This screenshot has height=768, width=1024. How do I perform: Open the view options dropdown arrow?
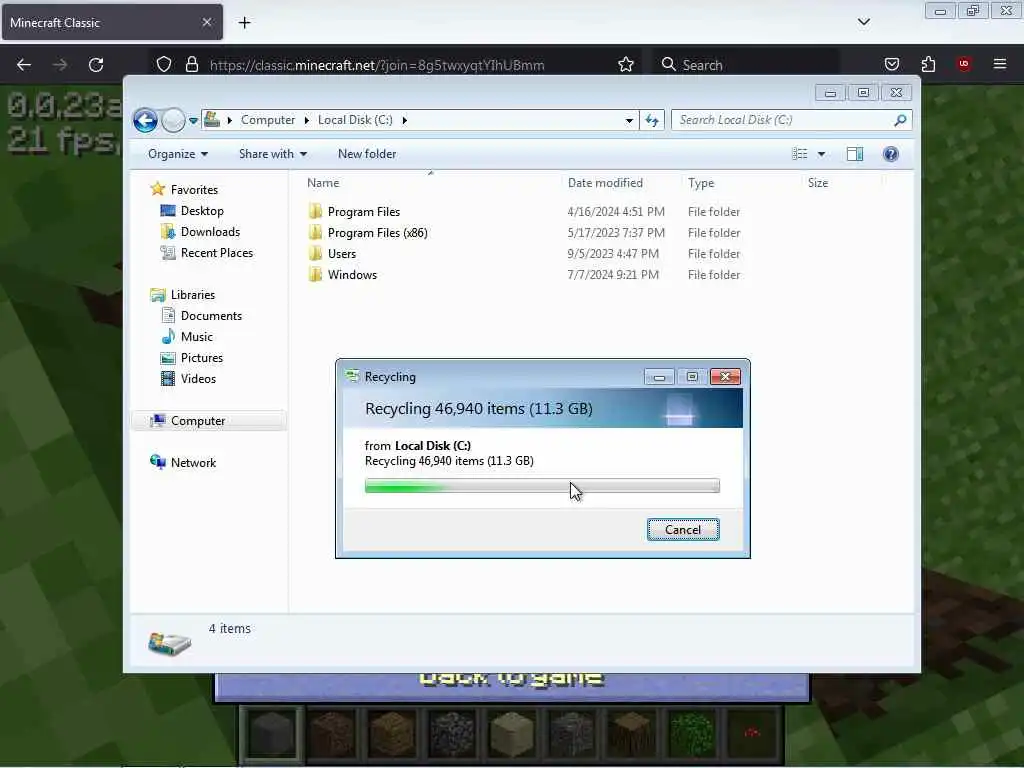click(x=822, y=154)
